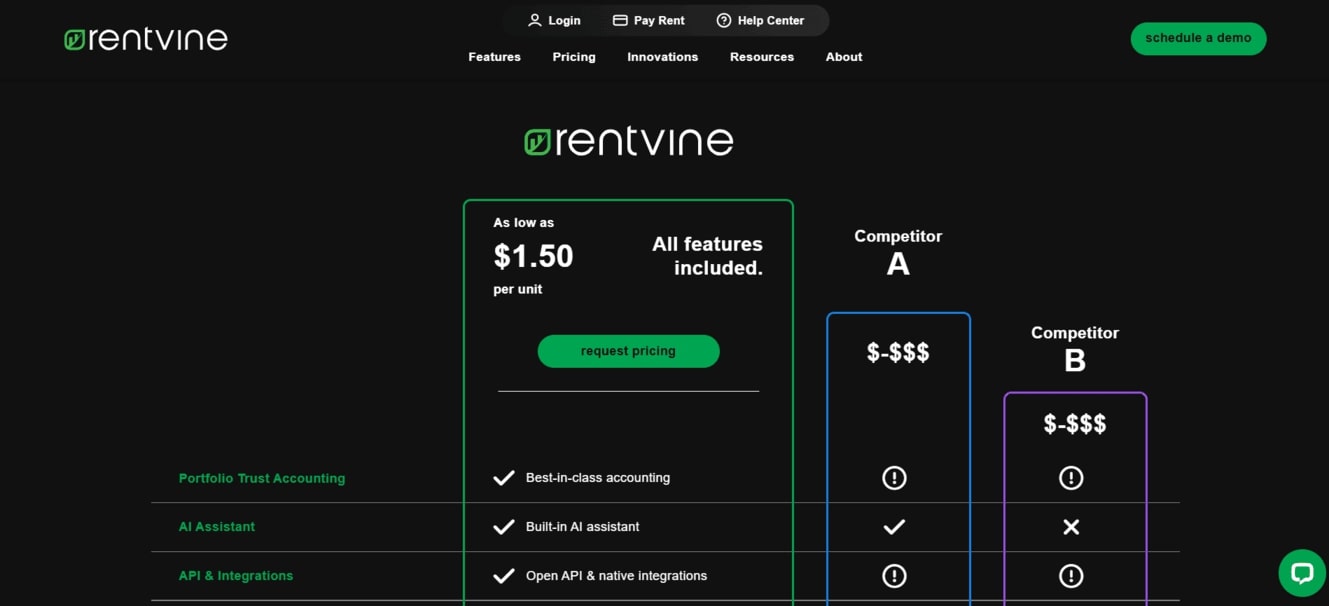Click checkmark beside Open API & native integrations

(x=504, y=576)
